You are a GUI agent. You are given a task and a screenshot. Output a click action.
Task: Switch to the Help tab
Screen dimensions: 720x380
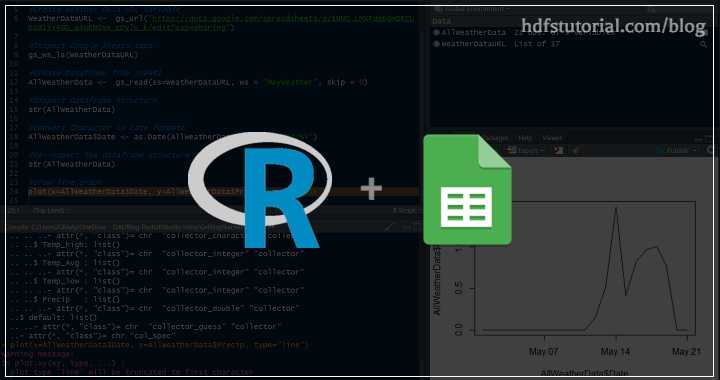coord(524,138)
